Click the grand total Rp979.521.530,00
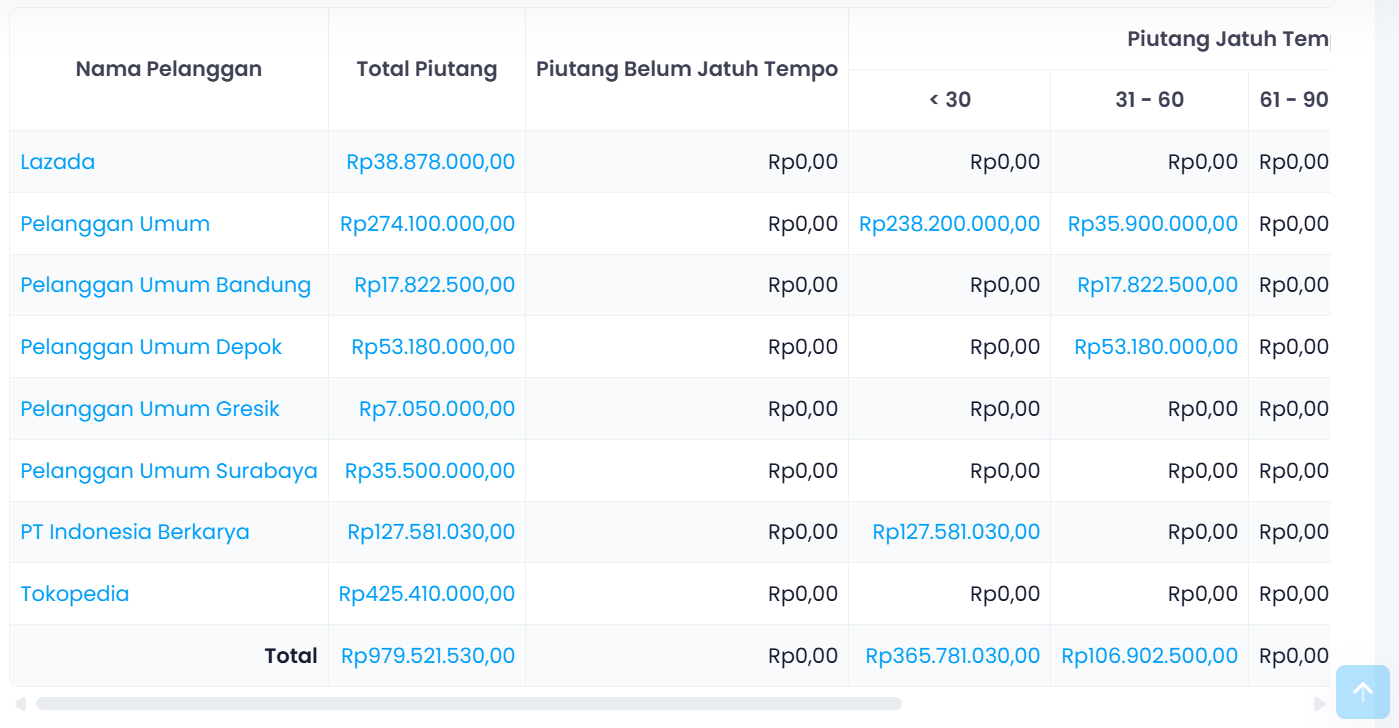 point(425,655)
